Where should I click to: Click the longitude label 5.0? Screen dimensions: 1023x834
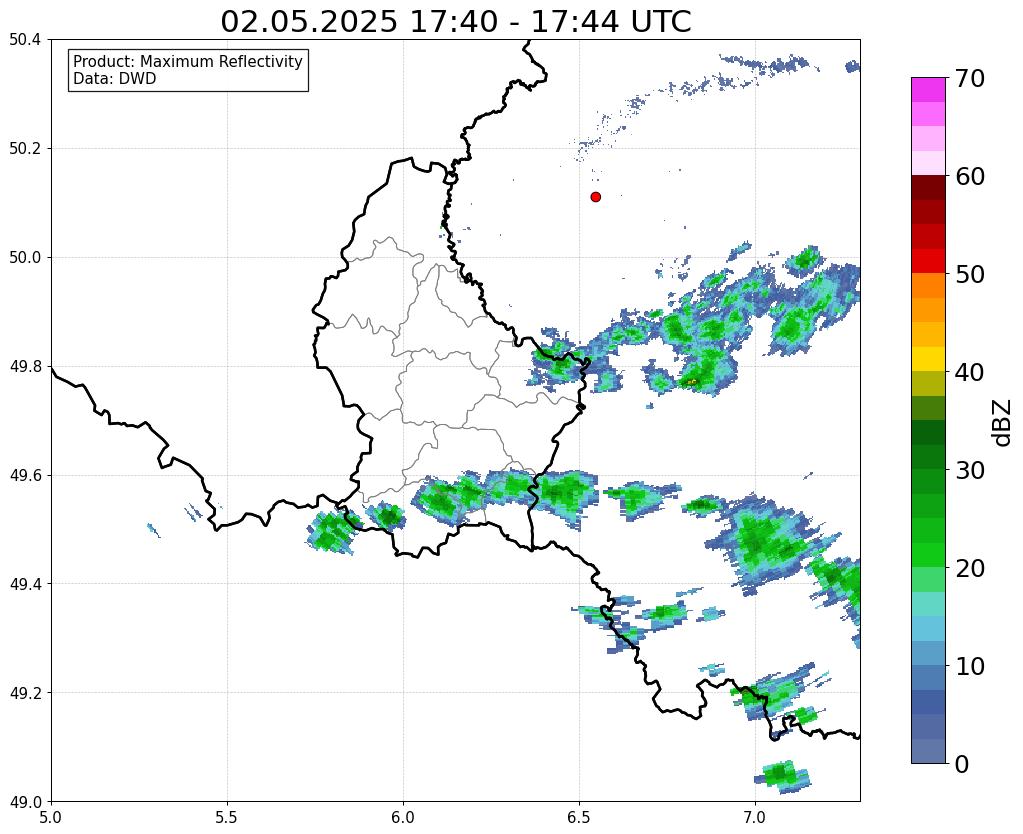click(51, 818)
